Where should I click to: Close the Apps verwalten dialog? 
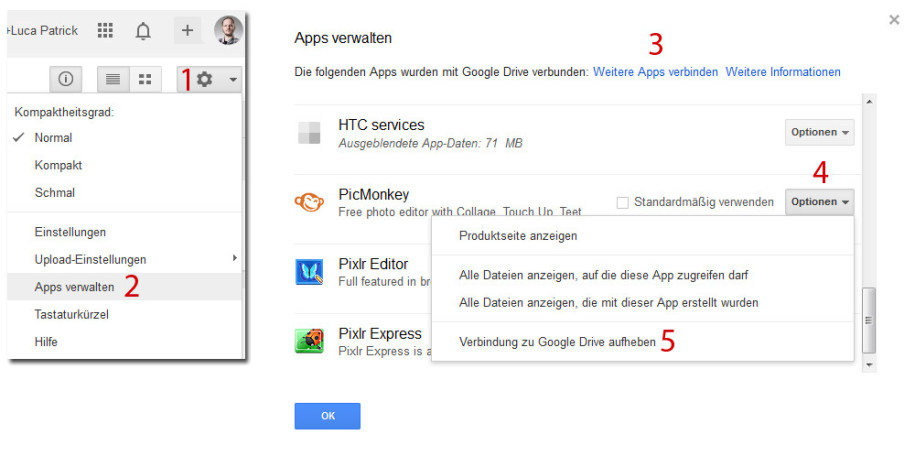click(x=894, y=20)
